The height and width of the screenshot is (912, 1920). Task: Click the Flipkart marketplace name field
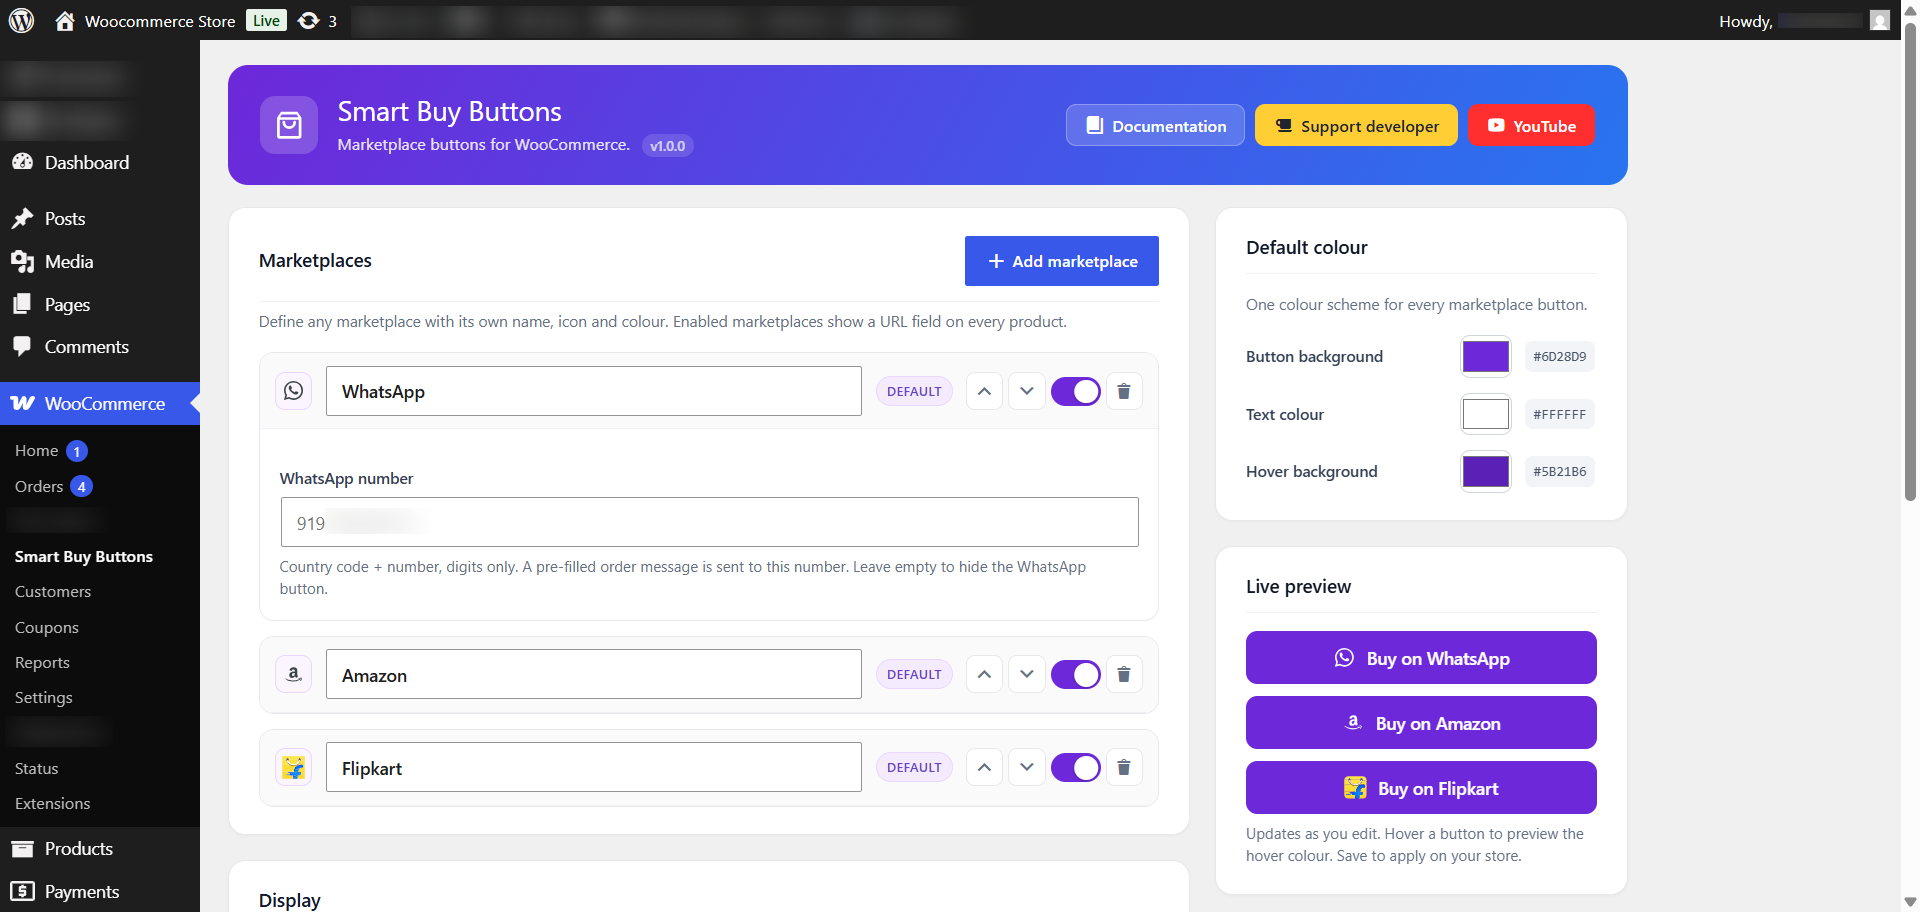pos(593,767)
